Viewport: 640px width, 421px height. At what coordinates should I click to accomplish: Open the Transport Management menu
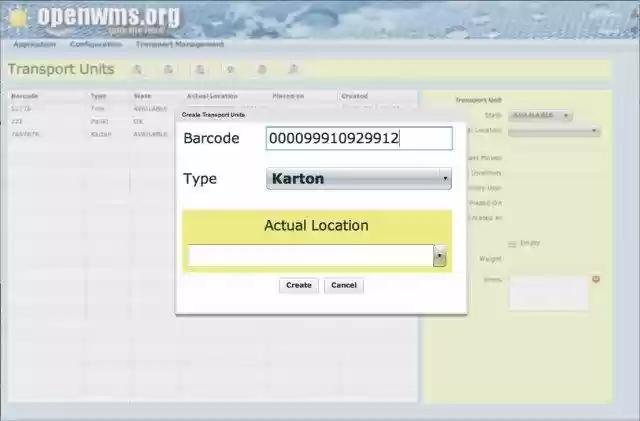pyautogui.click(x=180, y=44)
